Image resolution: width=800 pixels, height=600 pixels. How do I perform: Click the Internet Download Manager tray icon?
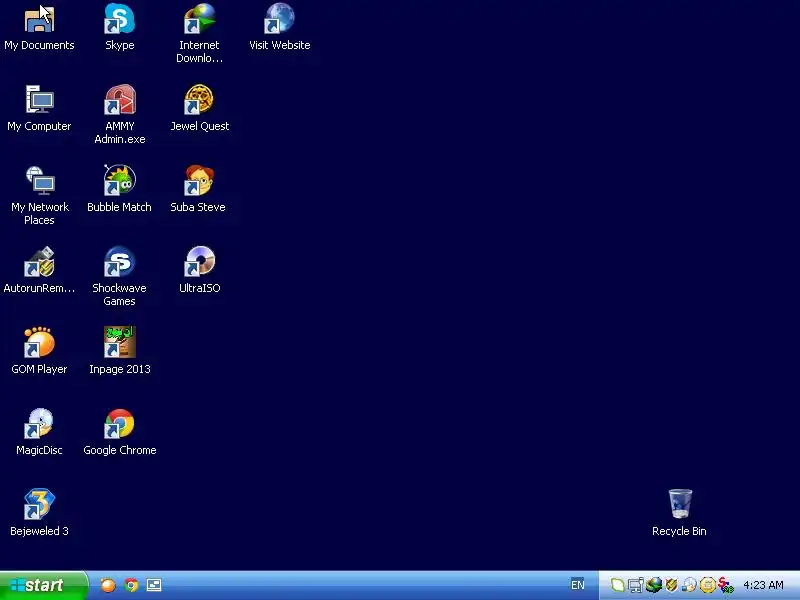click(x=654, y=585)
